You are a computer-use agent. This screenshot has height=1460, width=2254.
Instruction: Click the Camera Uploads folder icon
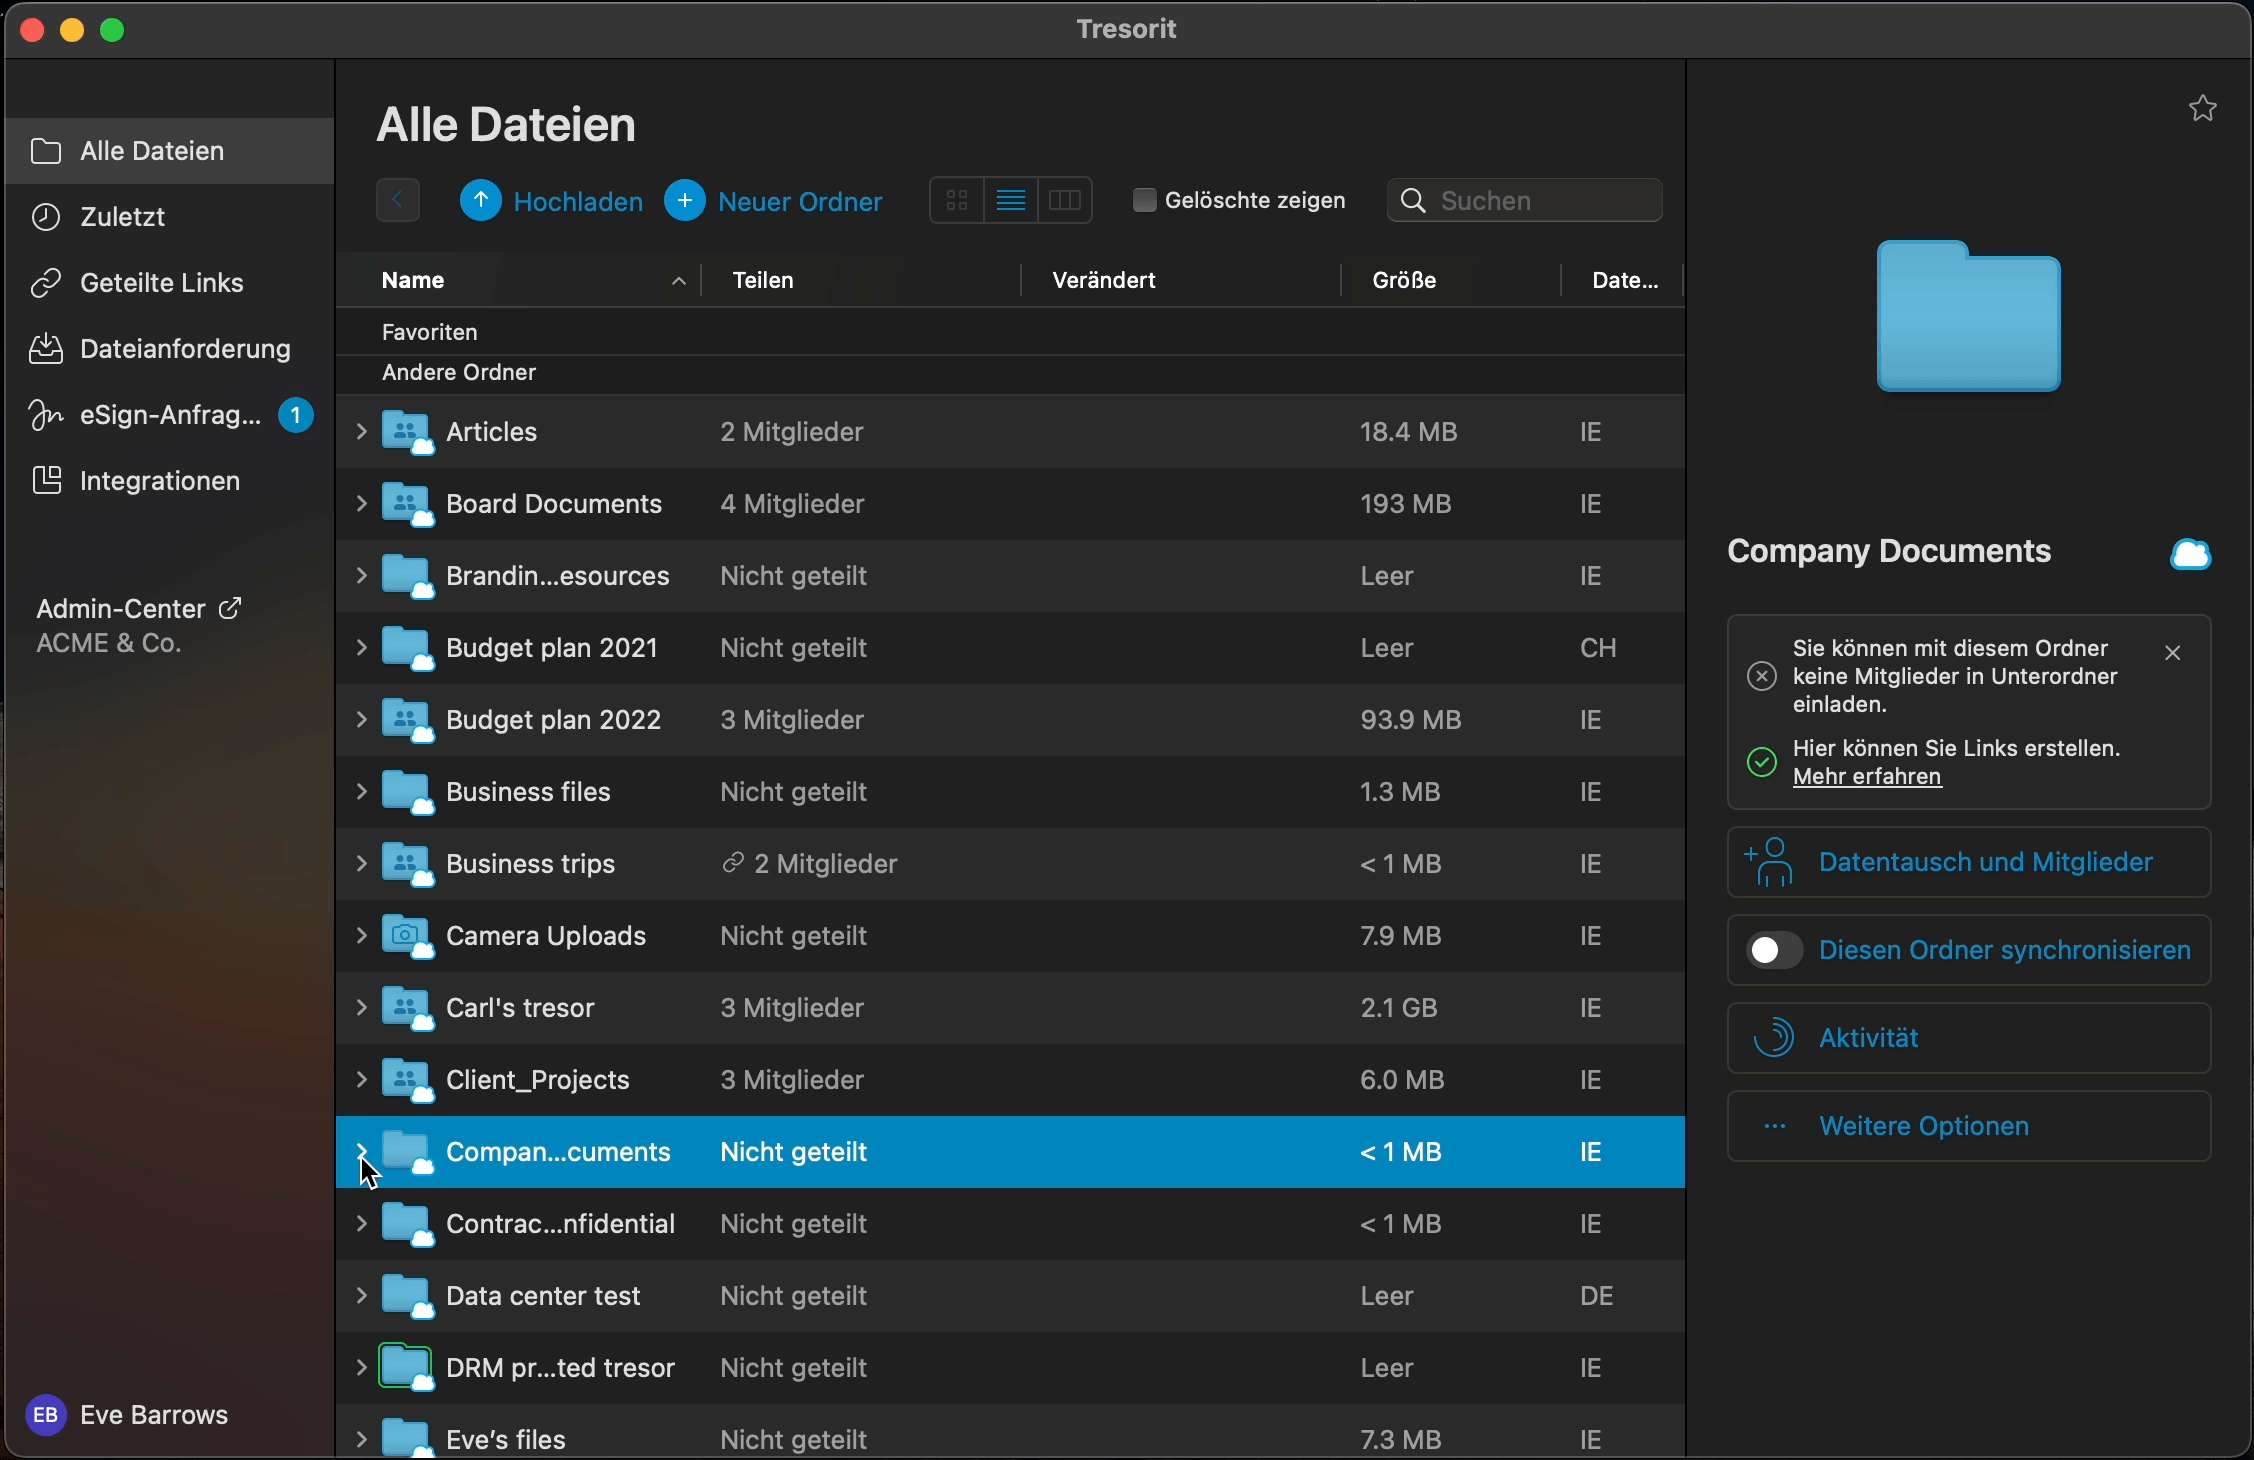click(x=407, y=936)
